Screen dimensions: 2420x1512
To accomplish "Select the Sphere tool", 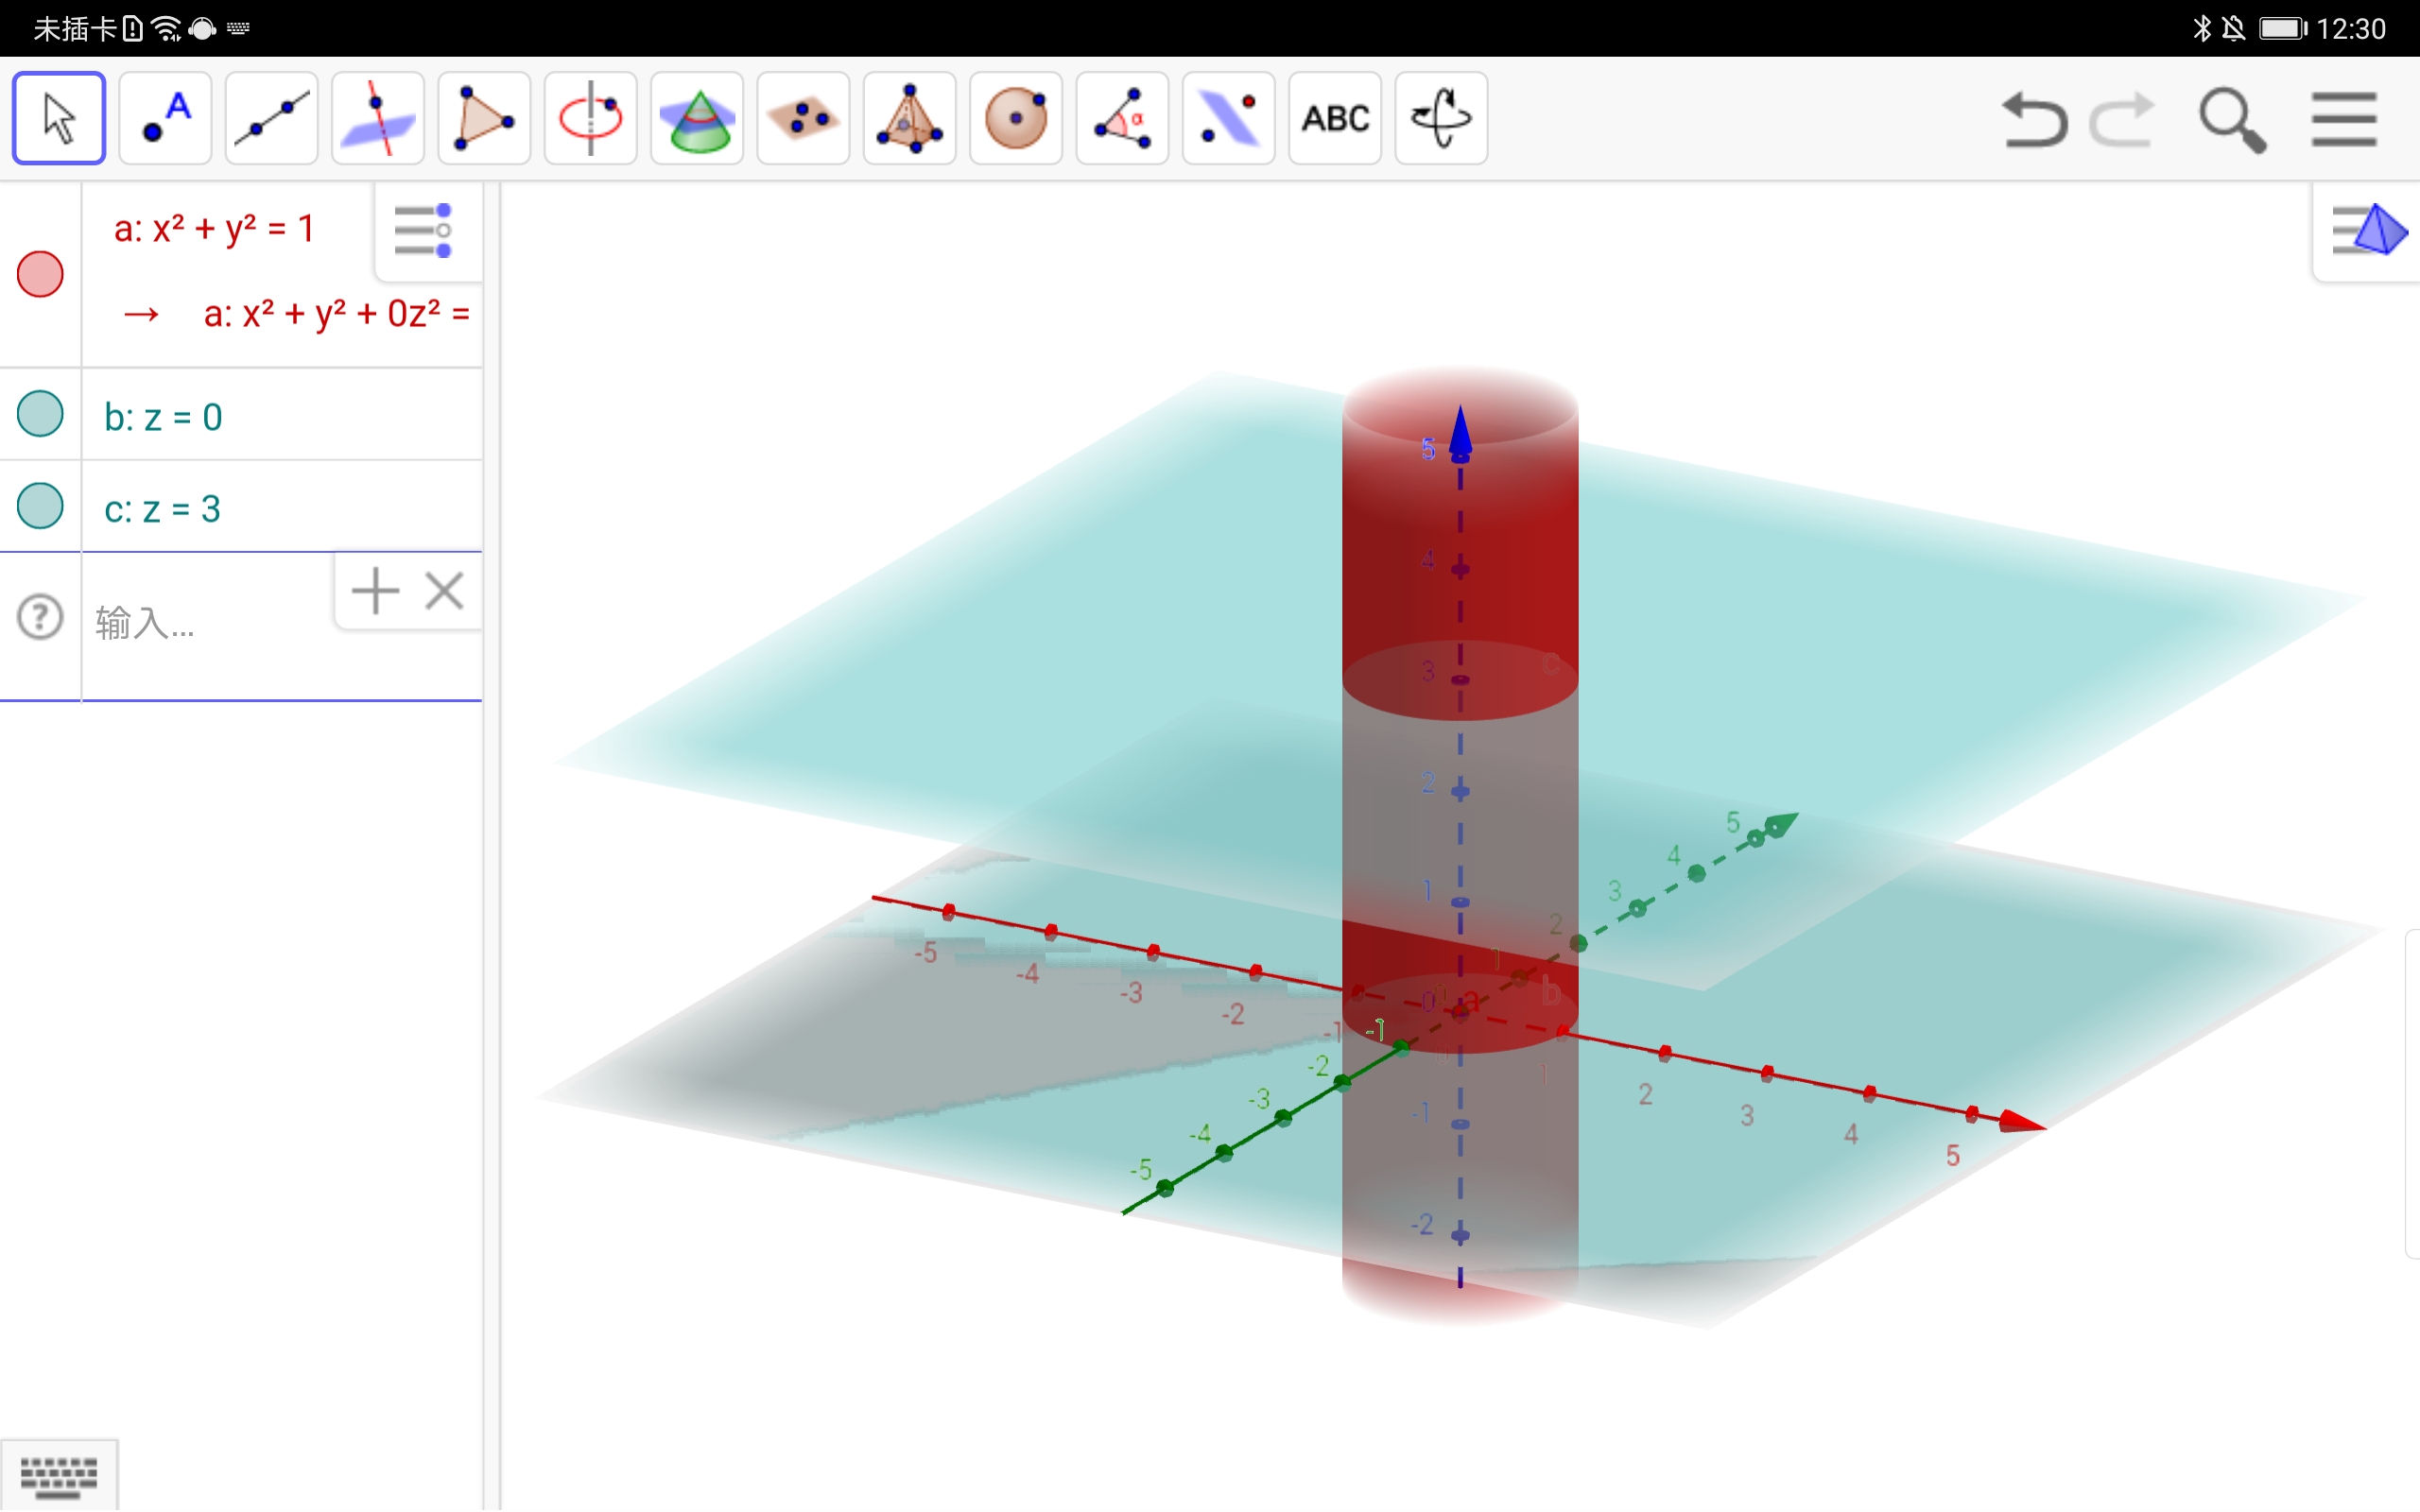I will [x=1016, y=118].
